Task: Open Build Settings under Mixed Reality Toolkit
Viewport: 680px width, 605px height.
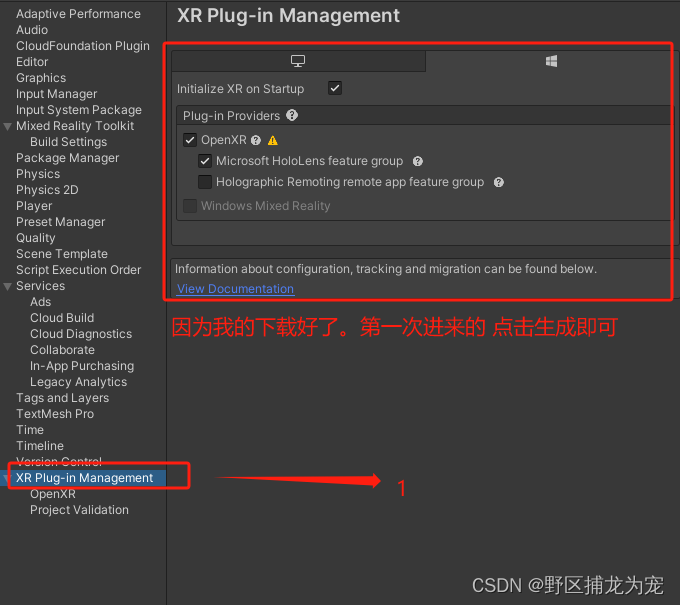Action: click(x=69, y=142)
